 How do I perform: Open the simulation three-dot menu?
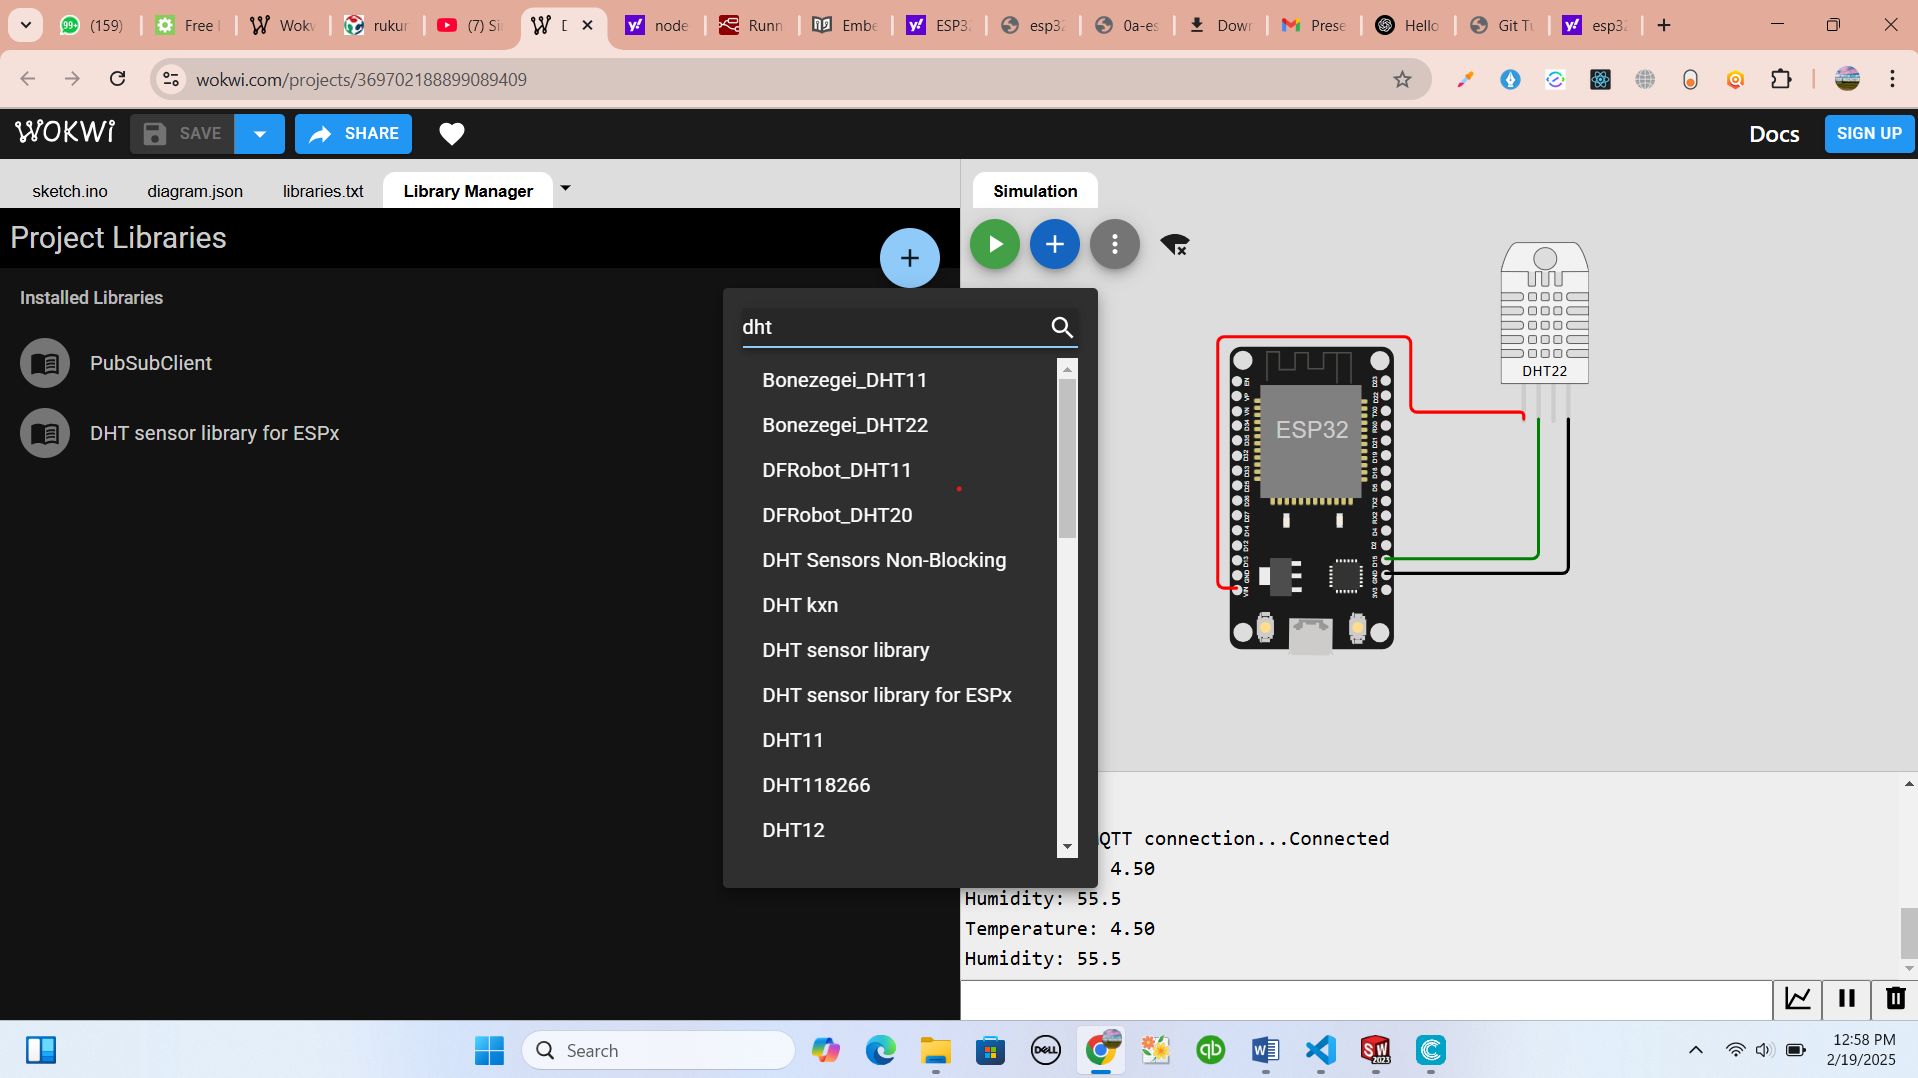click(x=1115, y=244)
